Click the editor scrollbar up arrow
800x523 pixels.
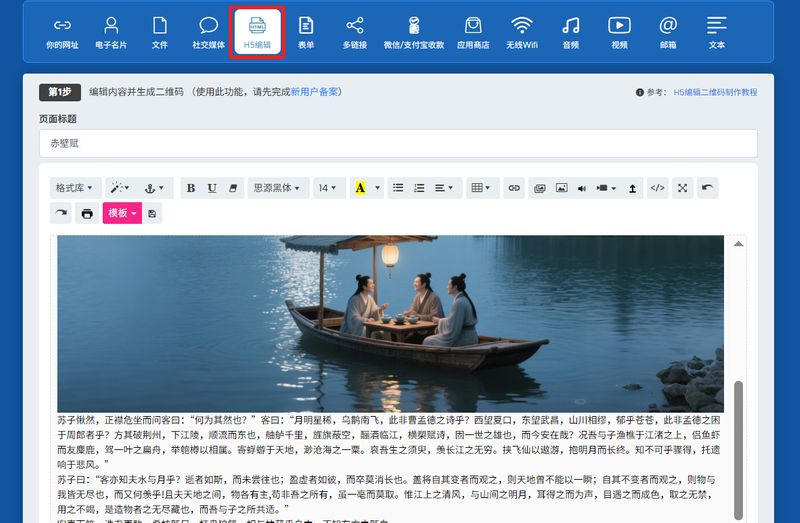point(738,244)
